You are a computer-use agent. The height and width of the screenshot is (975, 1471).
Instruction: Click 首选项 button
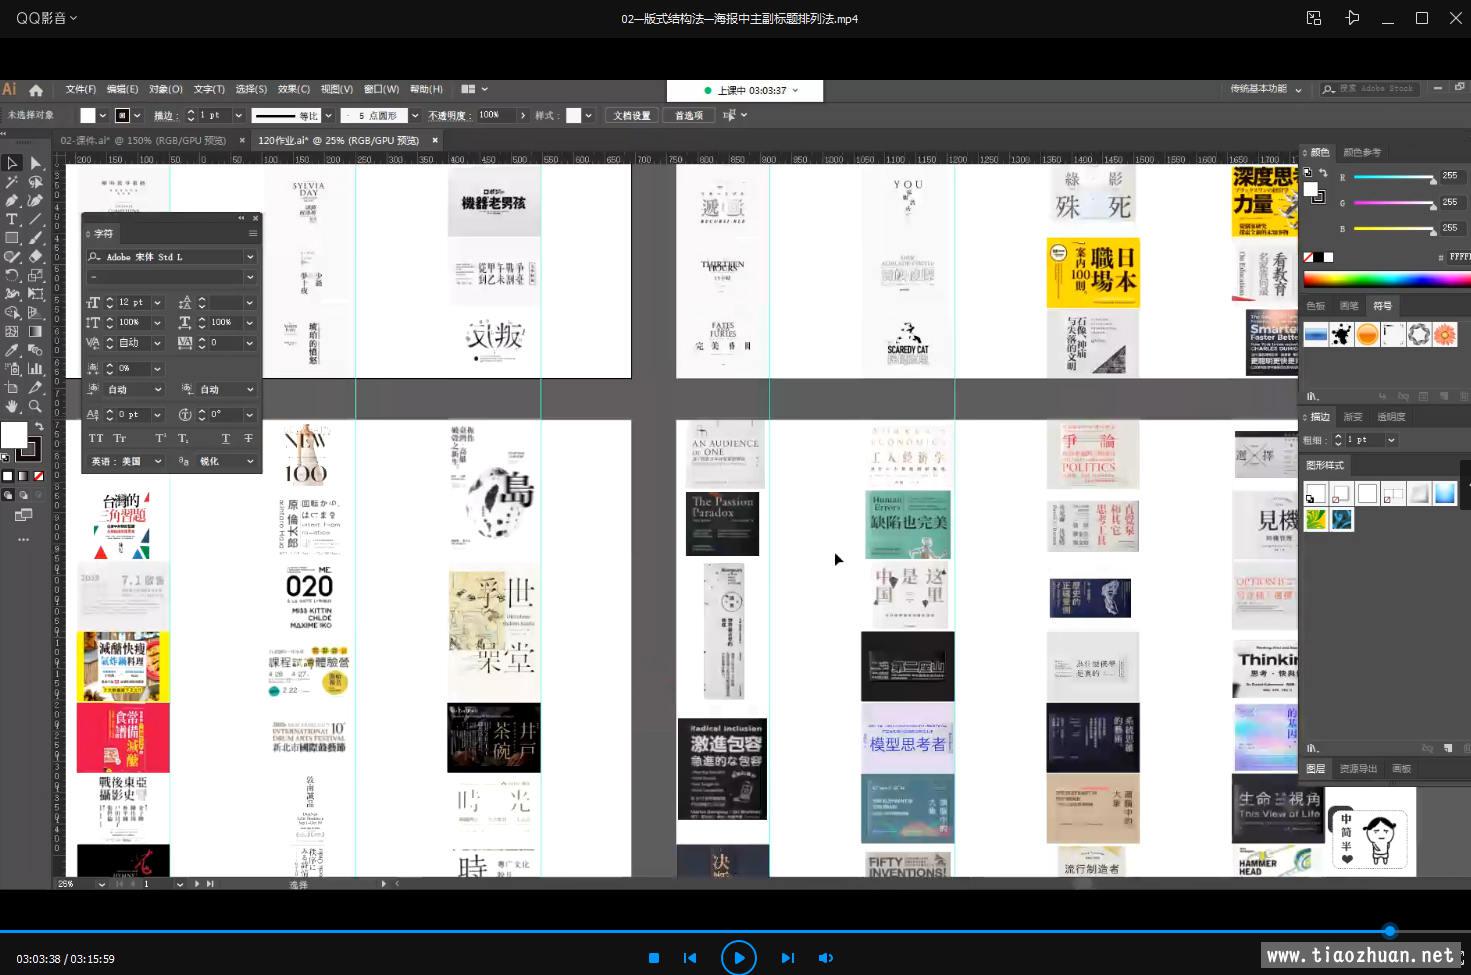click(x=689, y=115)
